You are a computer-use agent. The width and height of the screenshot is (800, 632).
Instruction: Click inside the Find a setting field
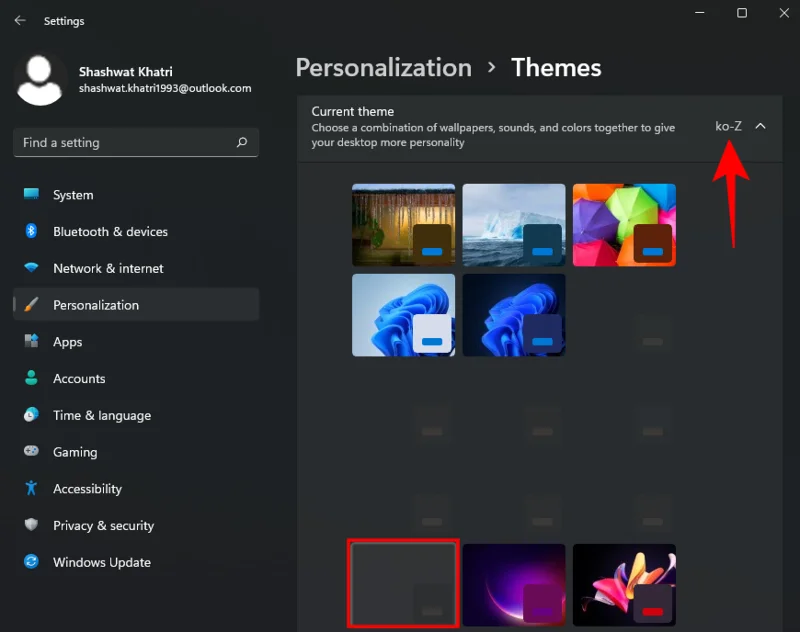pos(120,143)
